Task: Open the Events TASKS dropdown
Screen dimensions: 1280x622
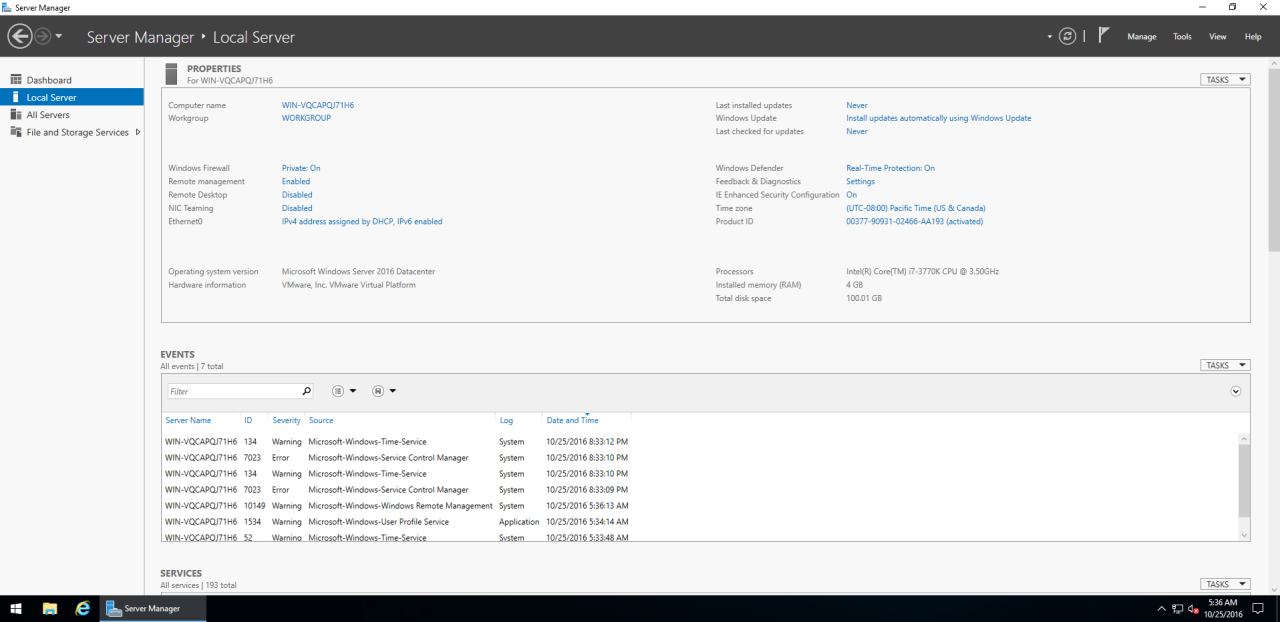Action: pyautogui.click(x=1226, y=365)
